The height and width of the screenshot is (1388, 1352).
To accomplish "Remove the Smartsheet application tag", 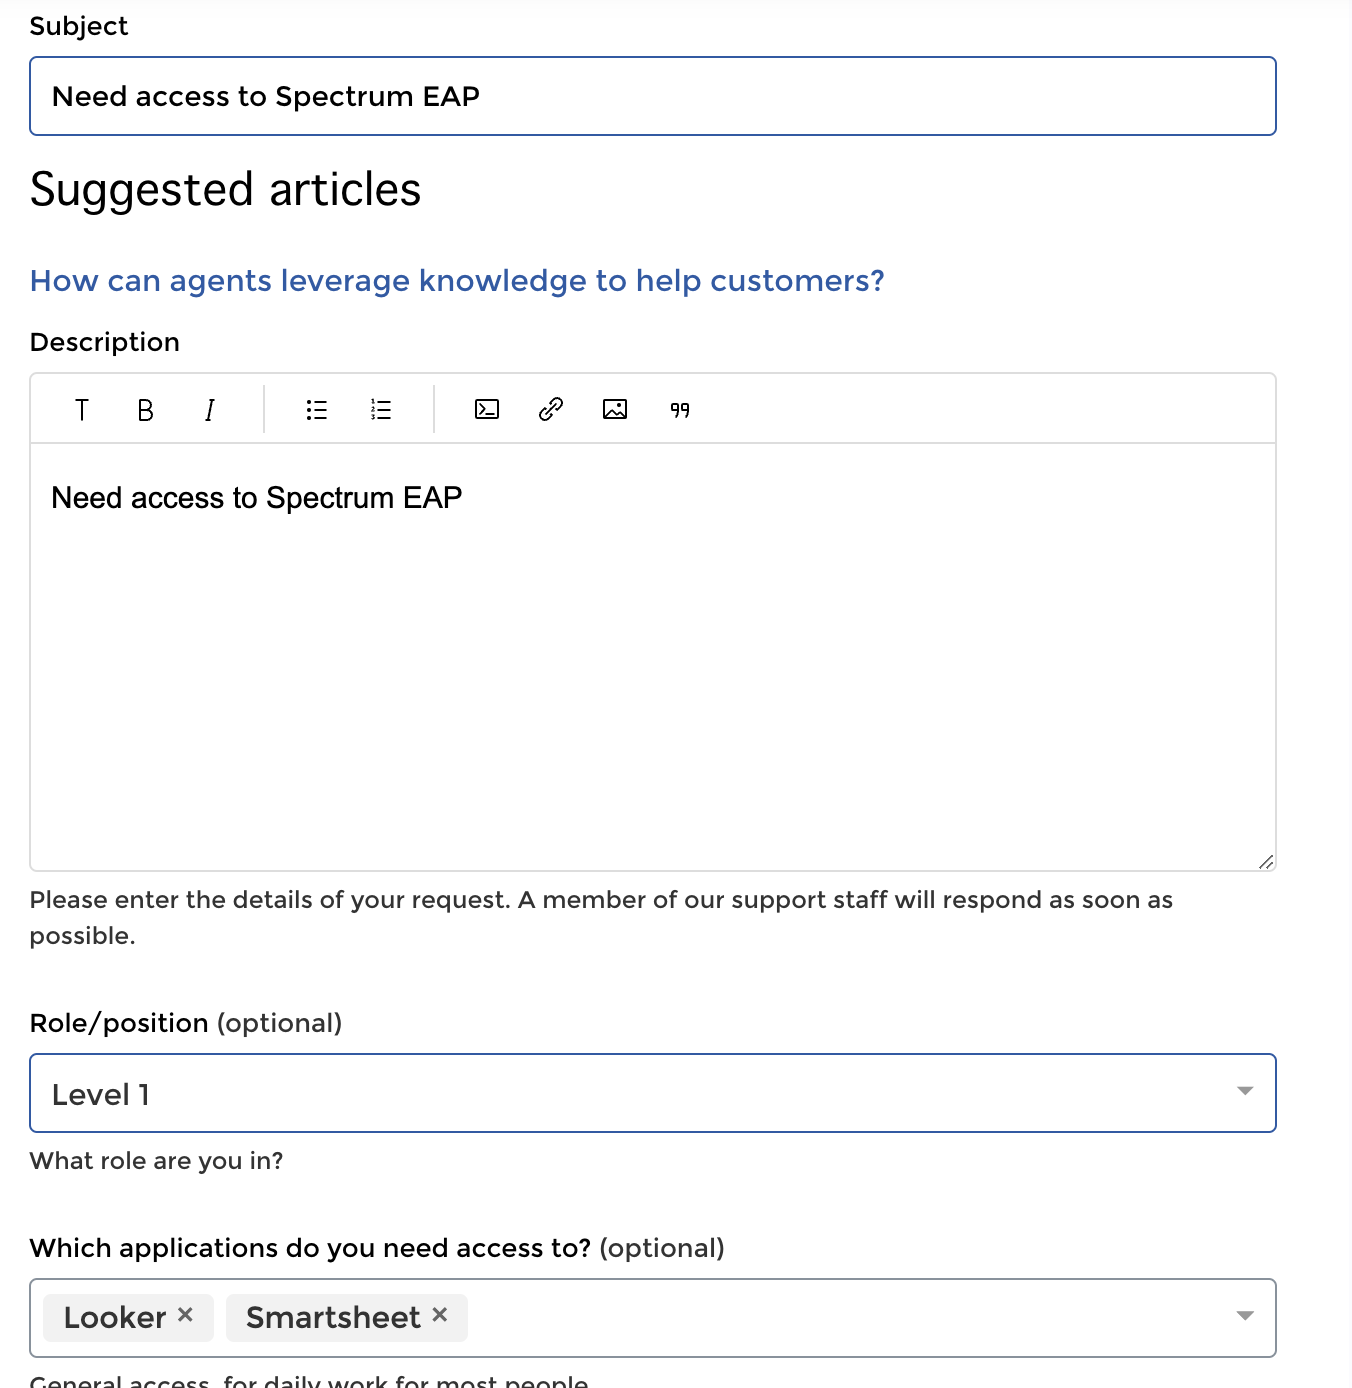I will tap(440, 1315).
